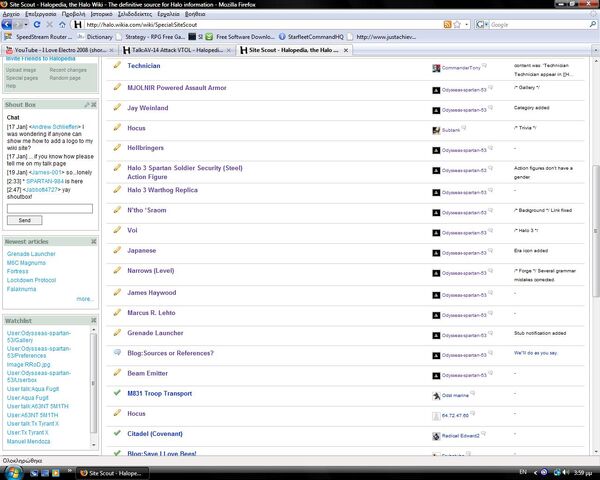The image size is (600, 480).
Task: Open the Narrows (Level) link
Action: 151,271
